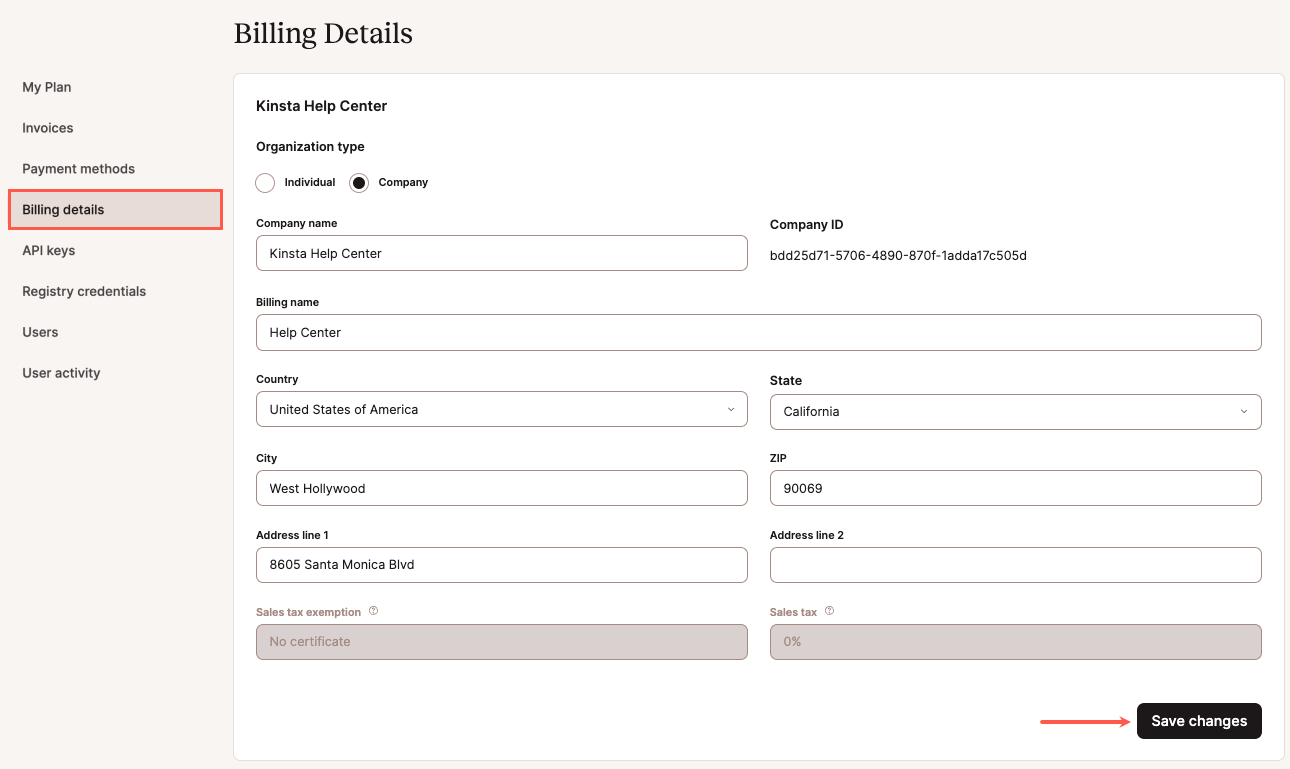The image size is (1290, 769).
Task: Open Registry credentials
Action: (x=84, y=291)
